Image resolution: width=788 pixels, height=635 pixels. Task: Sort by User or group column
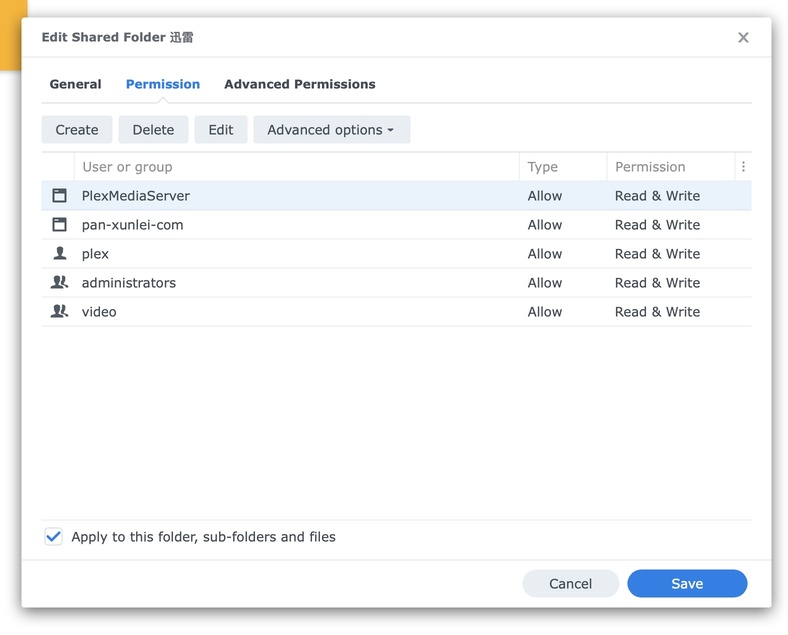point(127,167)
